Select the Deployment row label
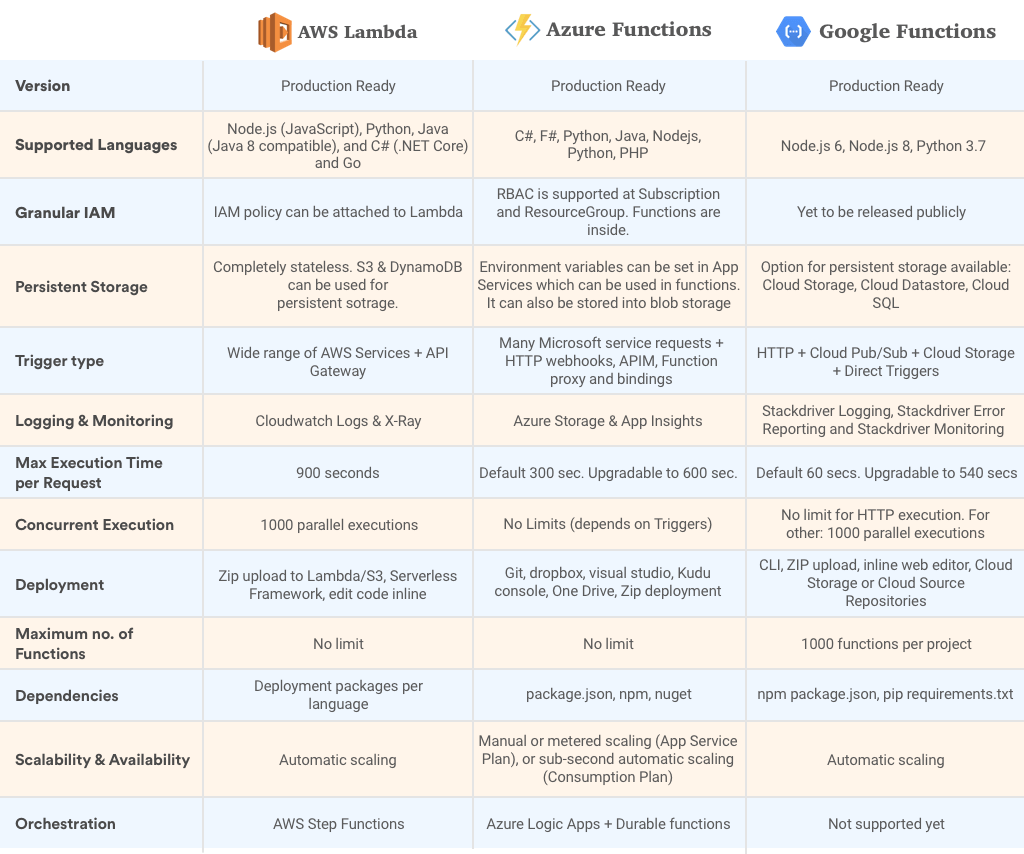The height and width of the screenshot is (854, 1024). 59,585
